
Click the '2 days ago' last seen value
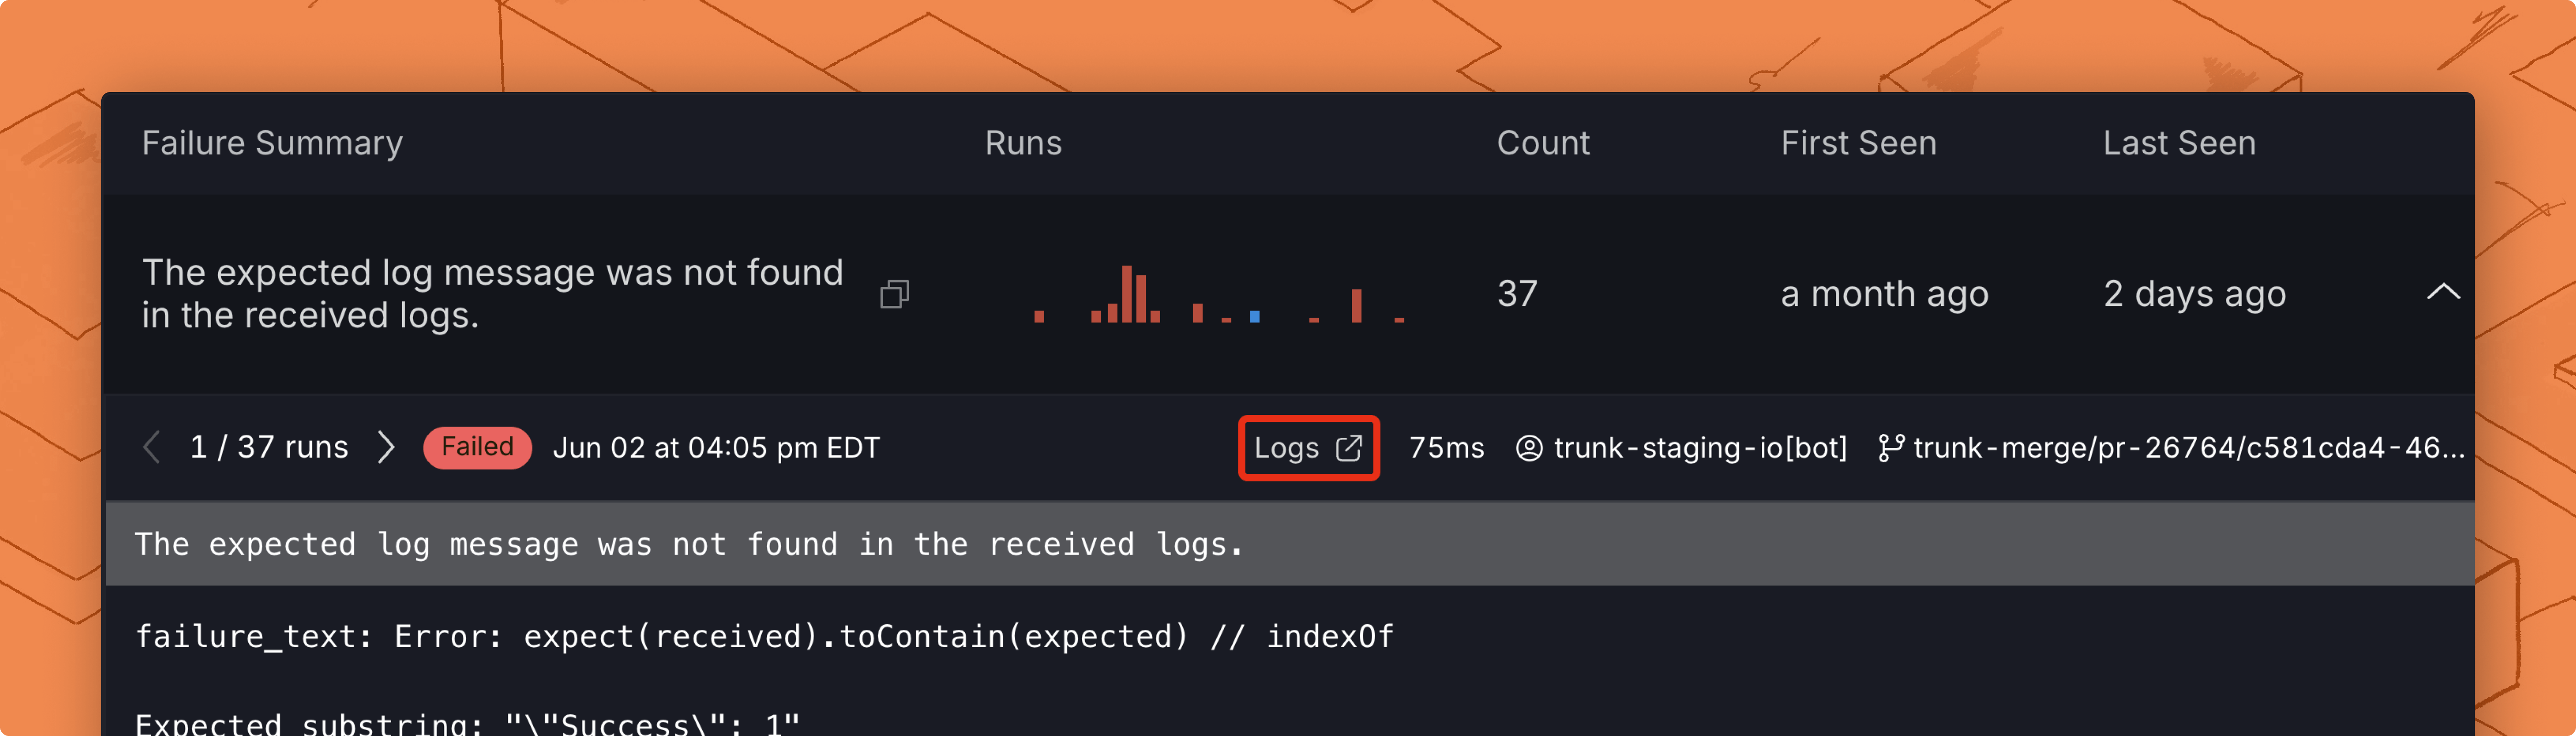coord(2194,294)
